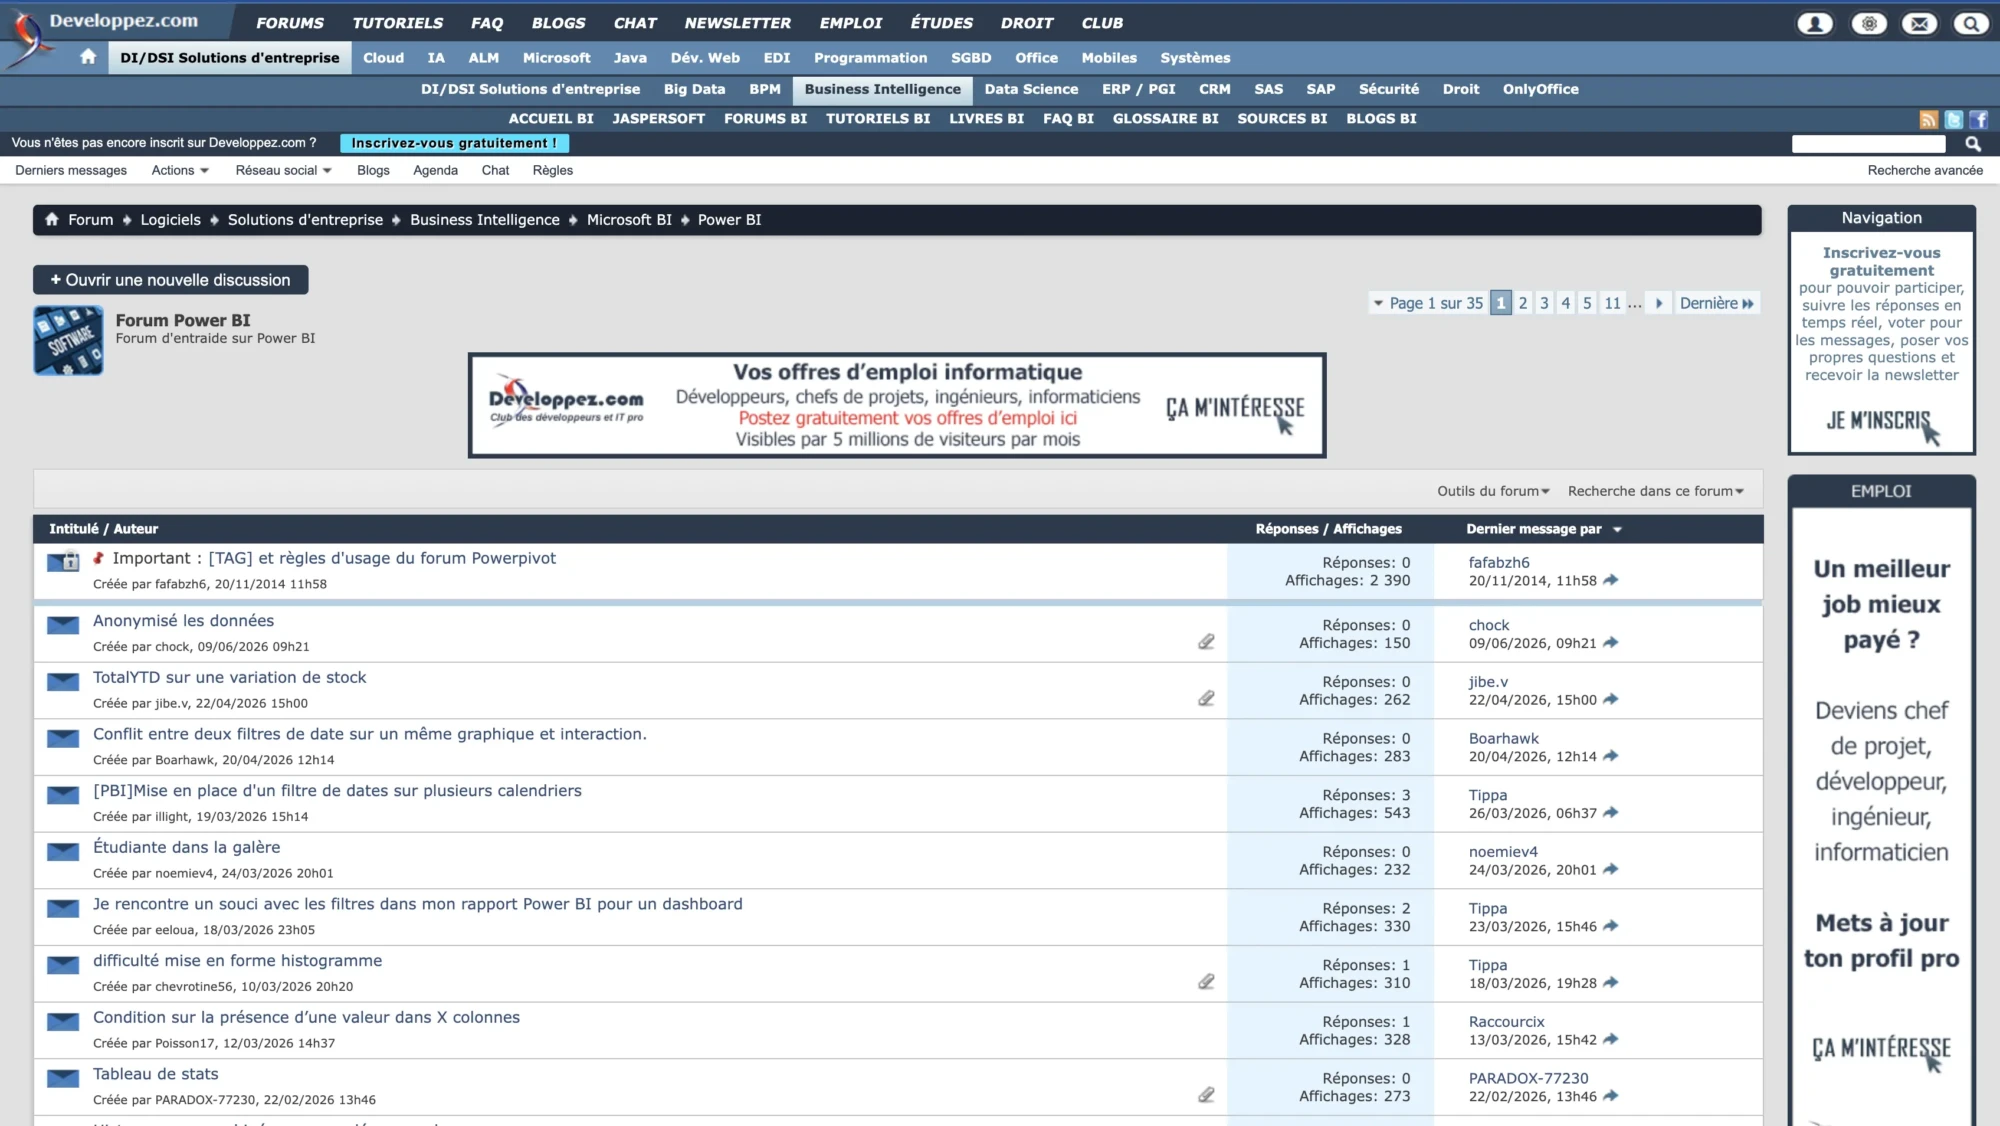Go to last post arrow for noemiev4 thread

pos(1610,870)
